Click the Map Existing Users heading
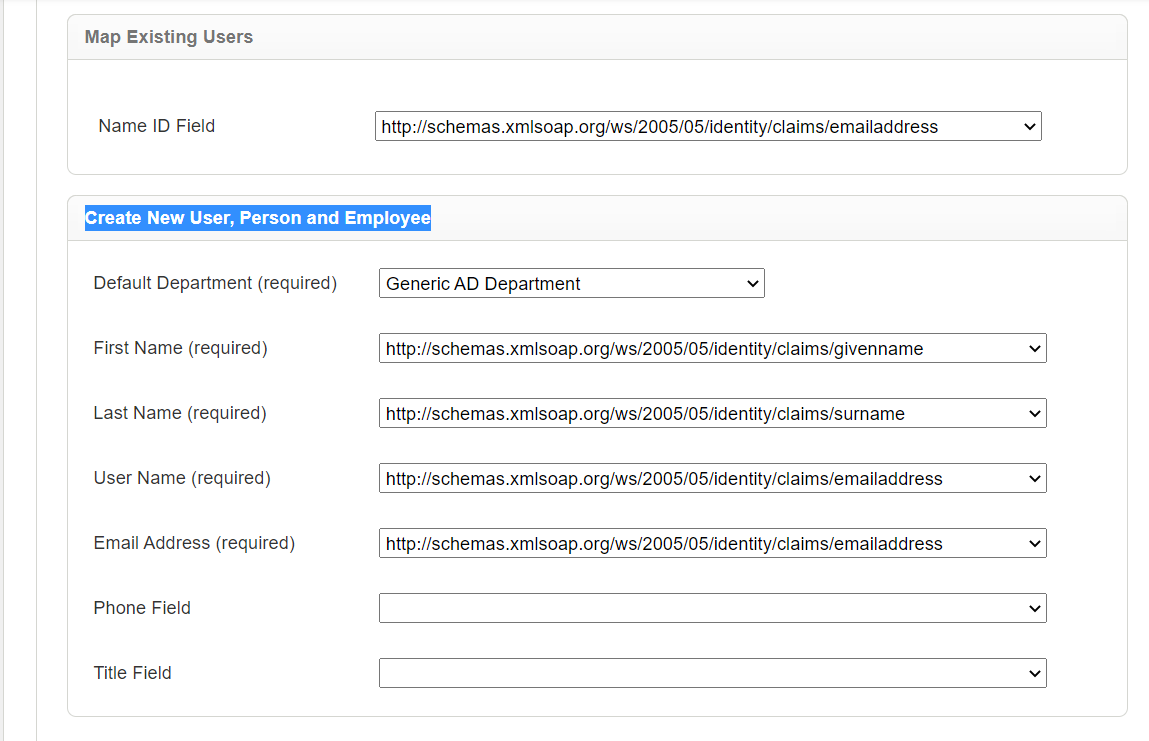 pyautogui.click(x=169, y=37)
